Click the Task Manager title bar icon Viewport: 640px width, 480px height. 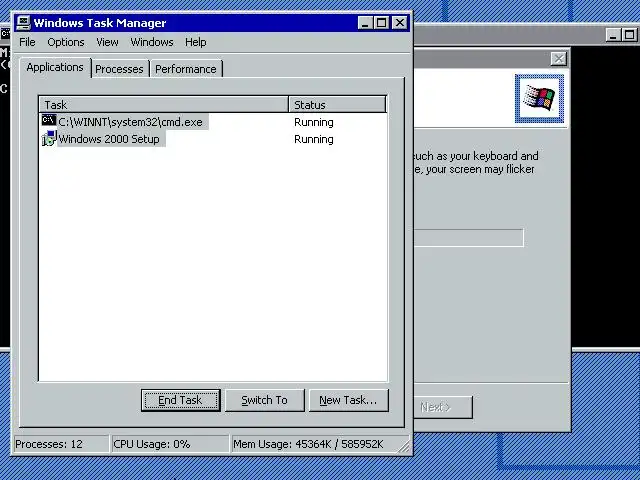tap(23, 23)
